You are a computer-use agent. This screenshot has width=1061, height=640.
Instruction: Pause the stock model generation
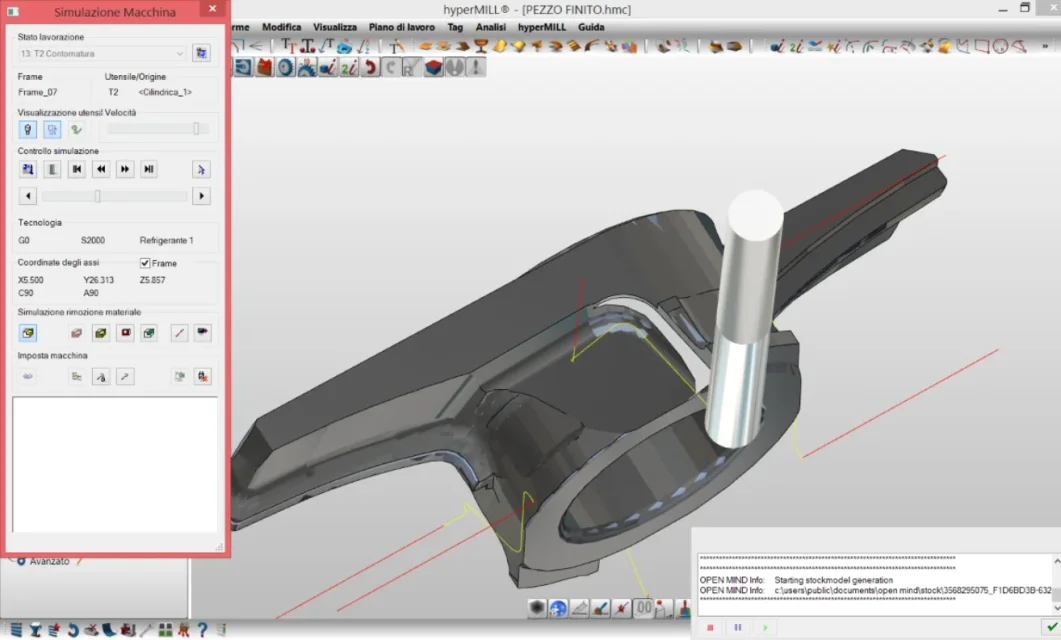point(738,628)
